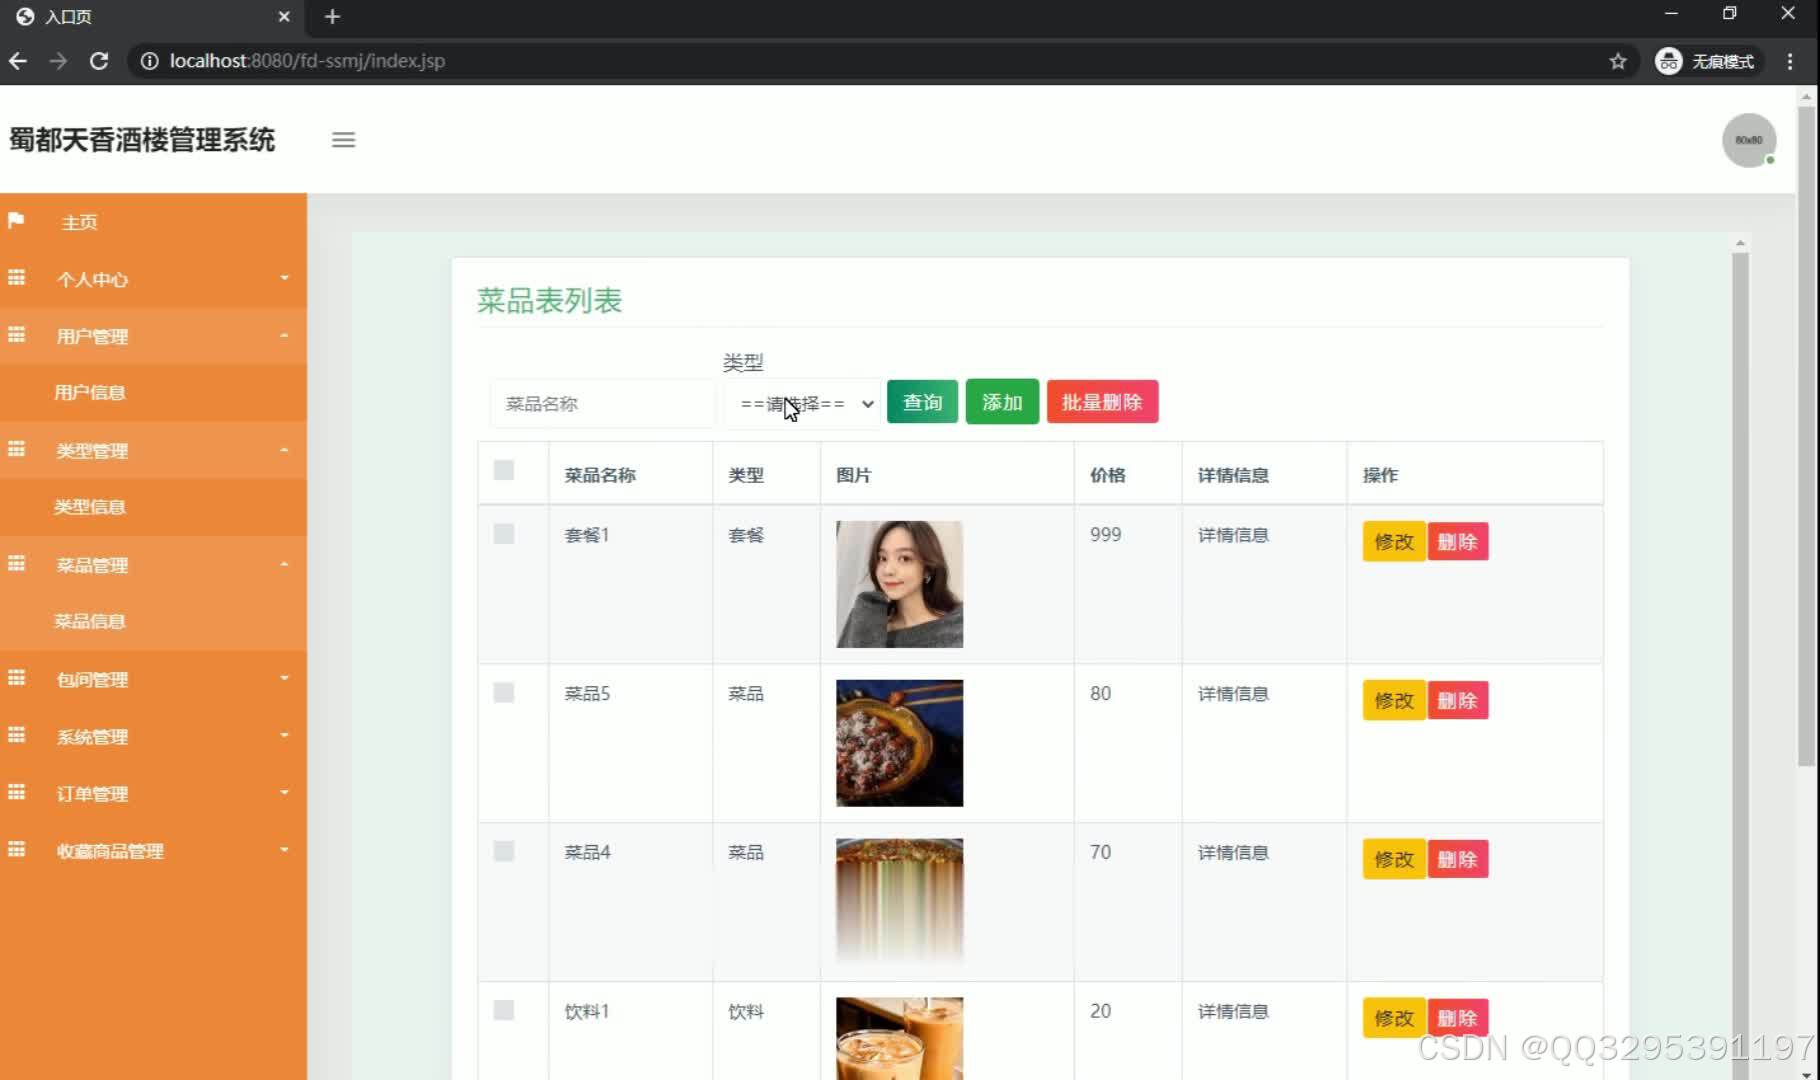Open the 类型 ==请选择== dropdown

pyautogui.click(x=803, y=404)
